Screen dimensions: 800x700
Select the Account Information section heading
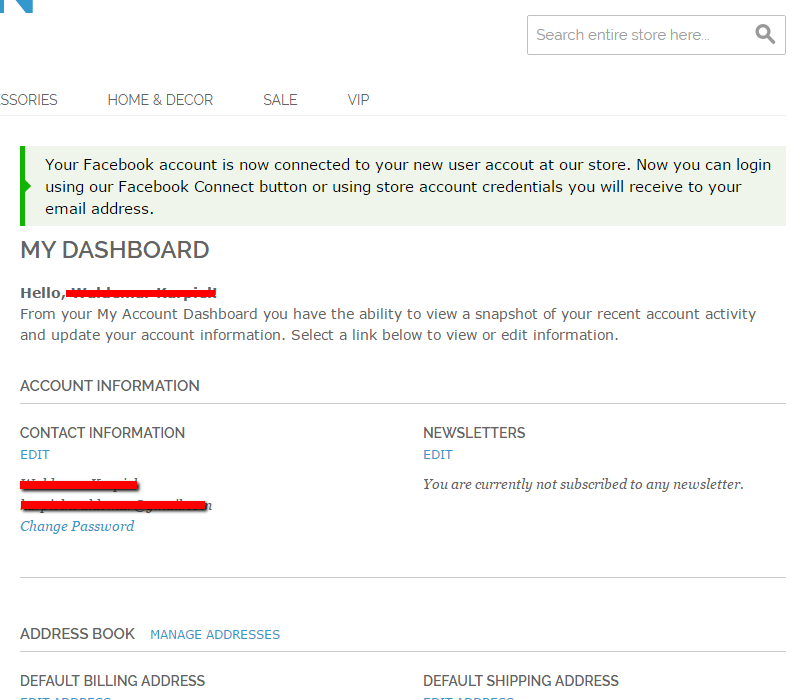[x=110, y=386]
